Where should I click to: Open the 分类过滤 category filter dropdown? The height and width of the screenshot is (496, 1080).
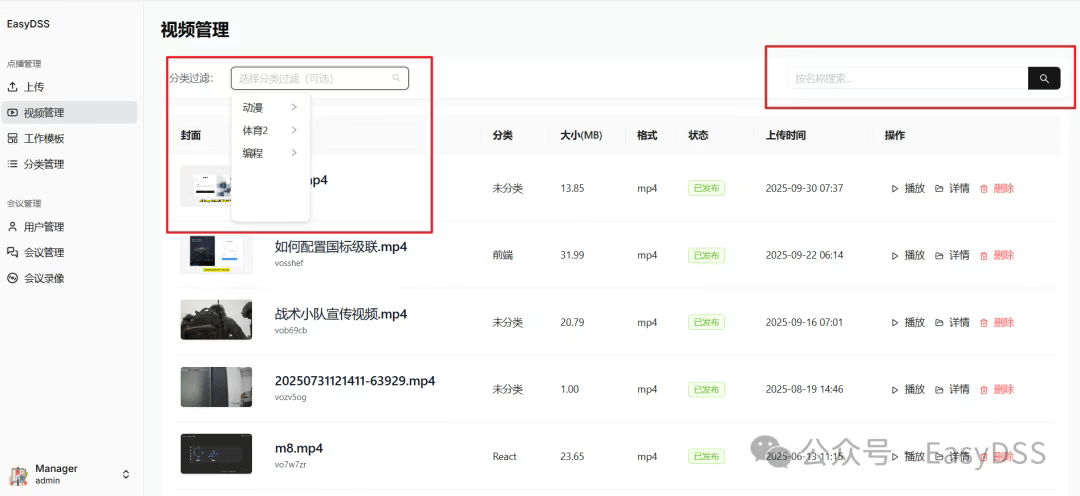coord(319,78)
